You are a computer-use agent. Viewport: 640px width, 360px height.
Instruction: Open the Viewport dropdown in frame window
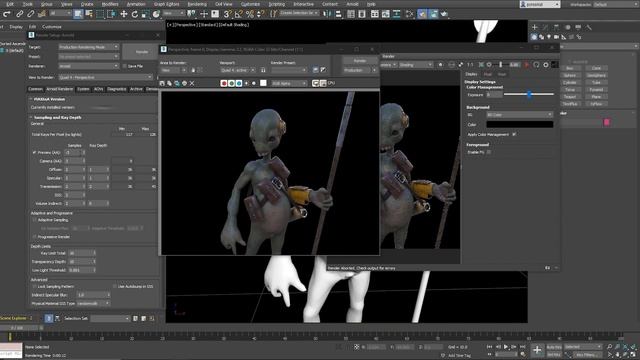click(x=238, y=70)
